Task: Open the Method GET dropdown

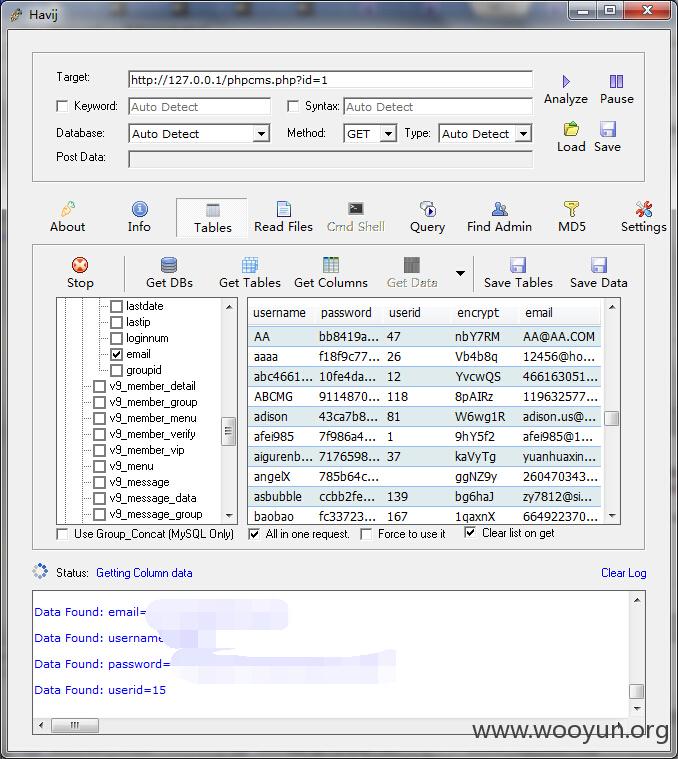Action: point(388,134)
